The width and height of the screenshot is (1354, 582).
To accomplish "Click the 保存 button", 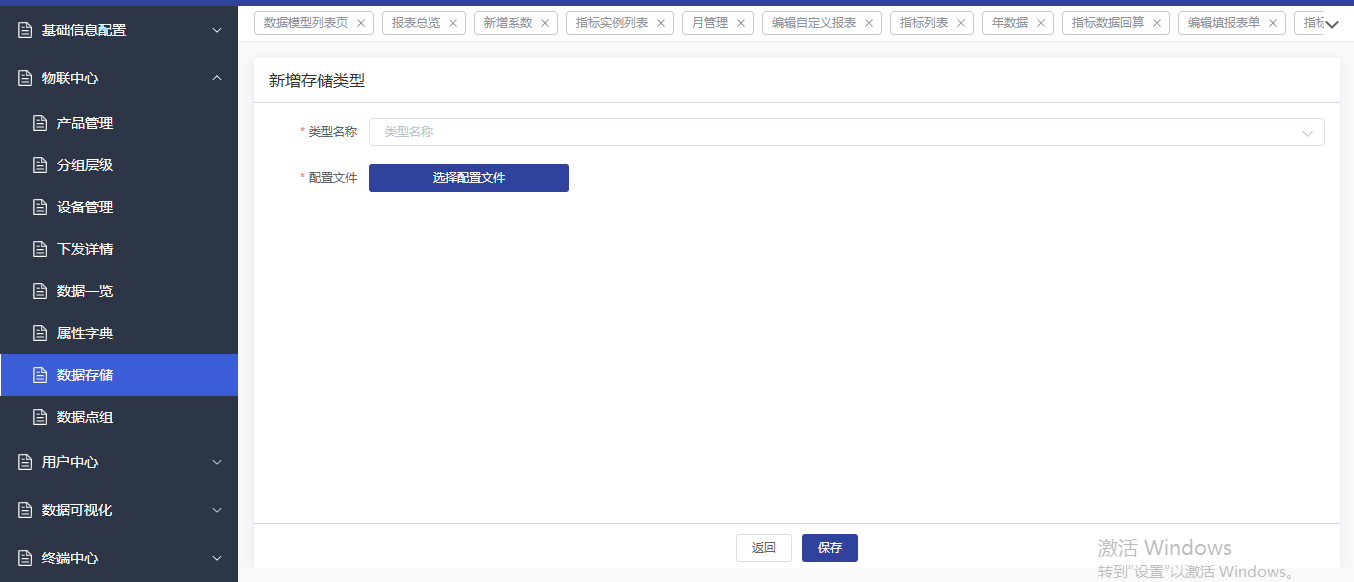I will 829,548.
